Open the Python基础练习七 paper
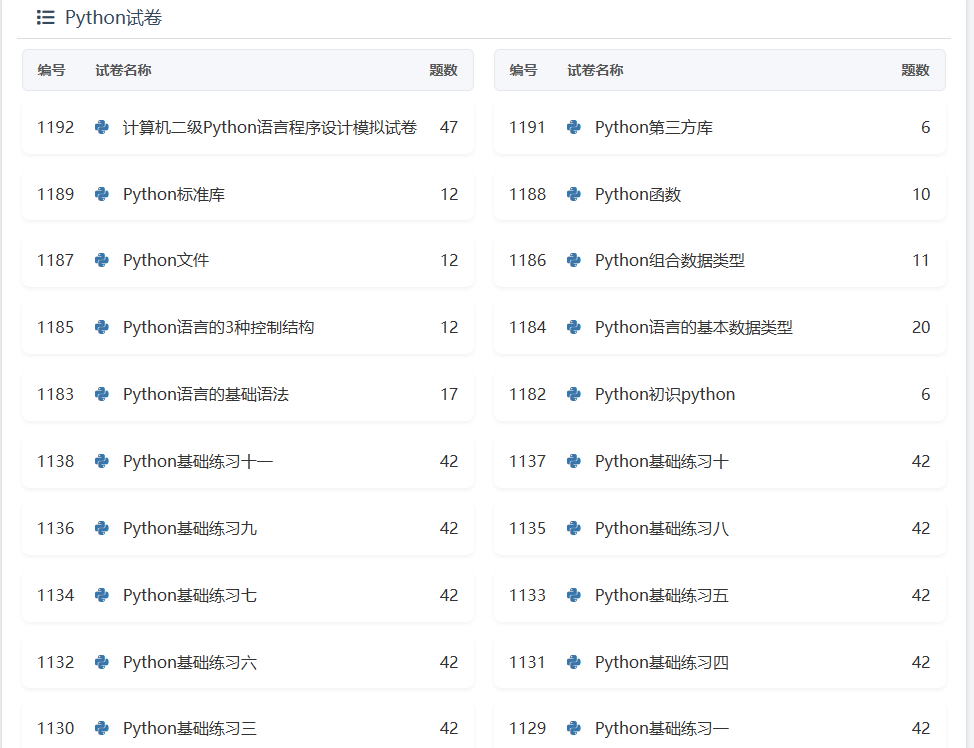Screen dimensions: 974x748 click(x=190, y=596)
